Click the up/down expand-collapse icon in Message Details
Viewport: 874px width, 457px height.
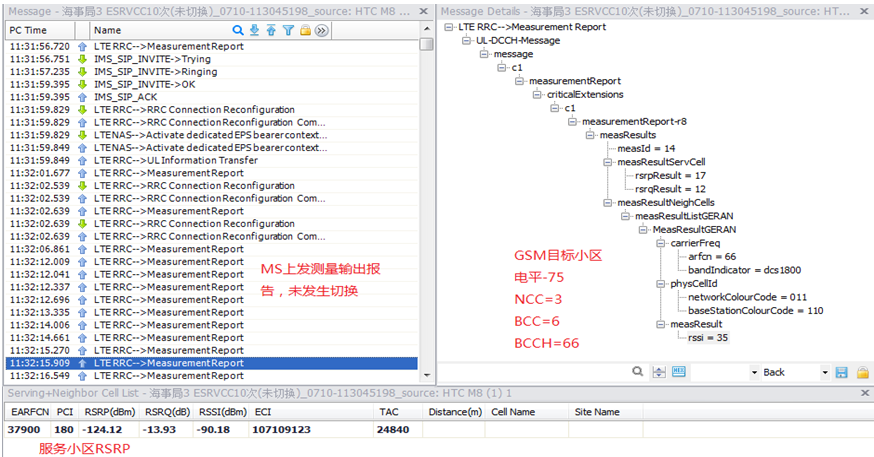click(659, 372)
